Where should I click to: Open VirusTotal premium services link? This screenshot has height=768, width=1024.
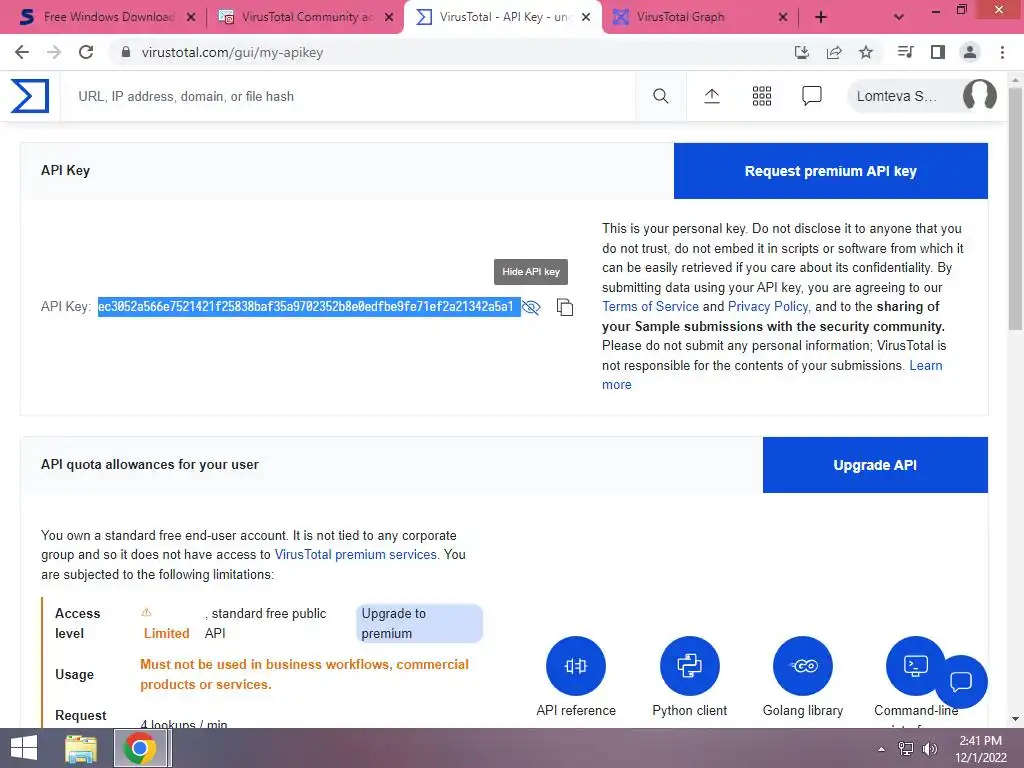click(355, 554)
